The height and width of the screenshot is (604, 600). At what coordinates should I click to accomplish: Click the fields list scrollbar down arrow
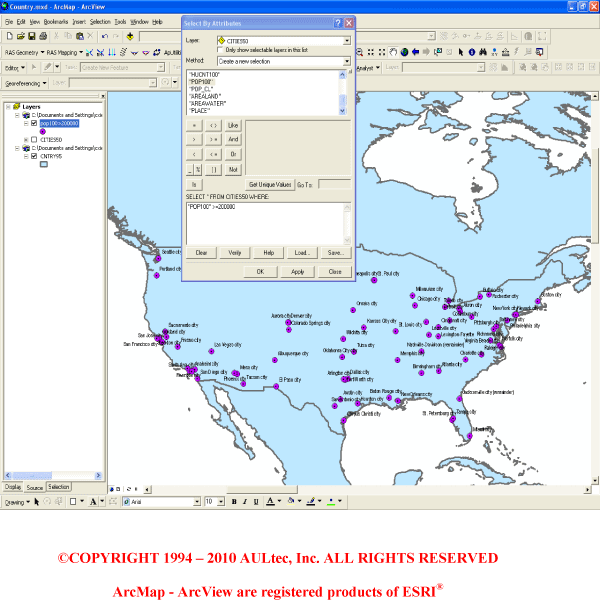[342, 111]
